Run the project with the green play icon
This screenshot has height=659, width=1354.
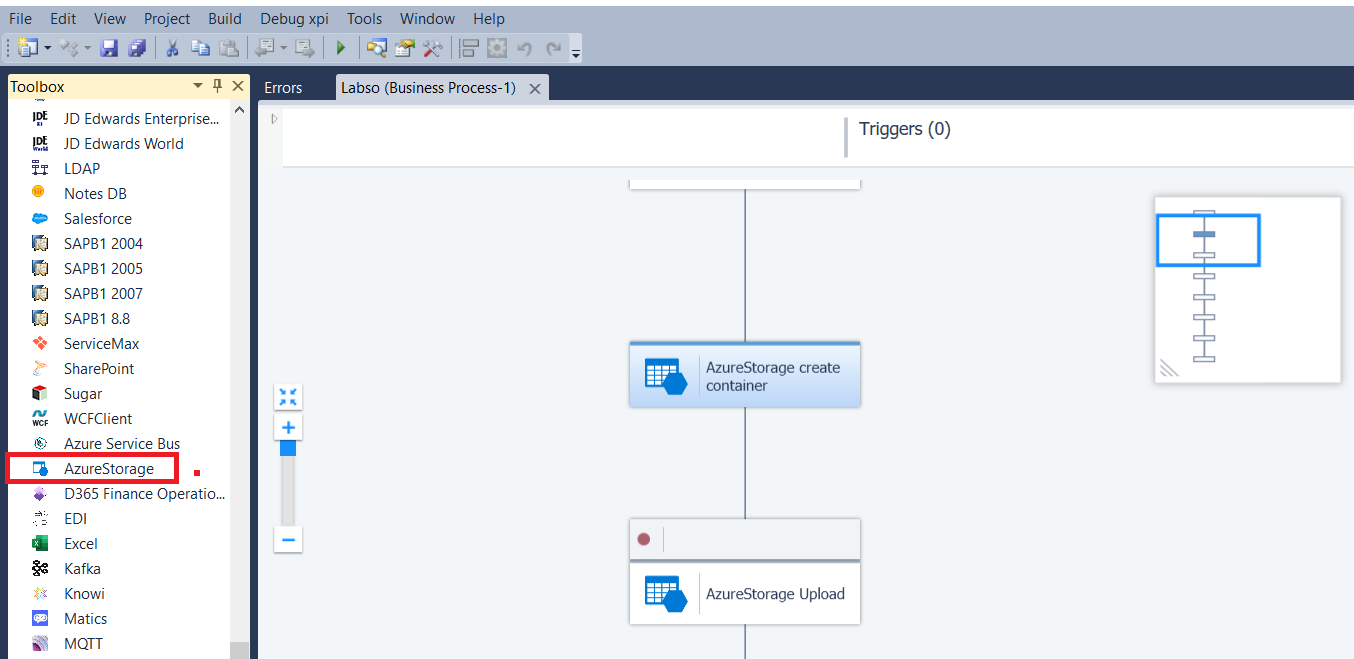(x=341, y=47)
